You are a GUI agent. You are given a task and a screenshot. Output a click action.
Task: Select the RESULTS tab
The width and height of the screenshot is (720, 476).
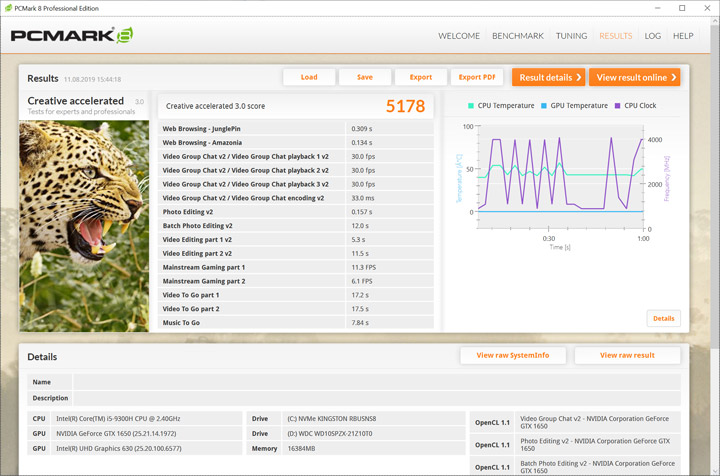pyautogui.click(x=615, y=36)
